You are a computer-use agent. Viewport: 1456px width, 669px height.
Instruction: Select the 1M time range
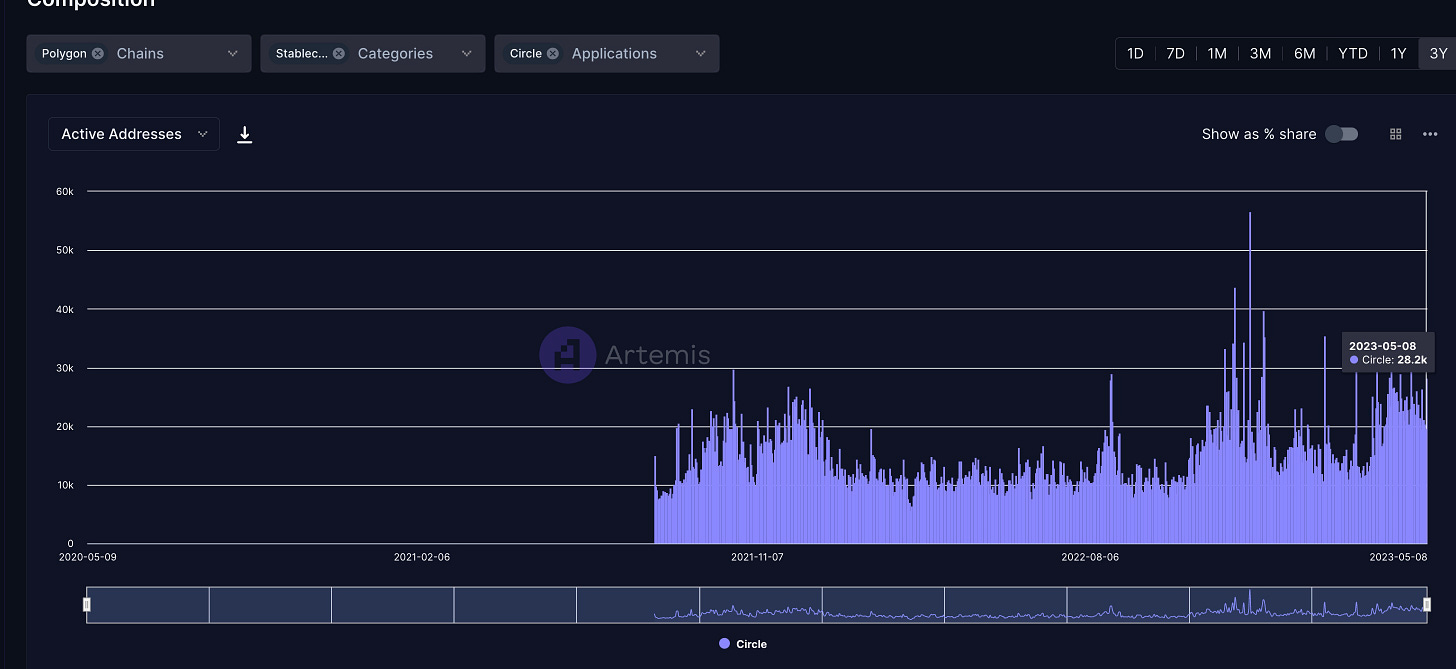[1217, 54]
